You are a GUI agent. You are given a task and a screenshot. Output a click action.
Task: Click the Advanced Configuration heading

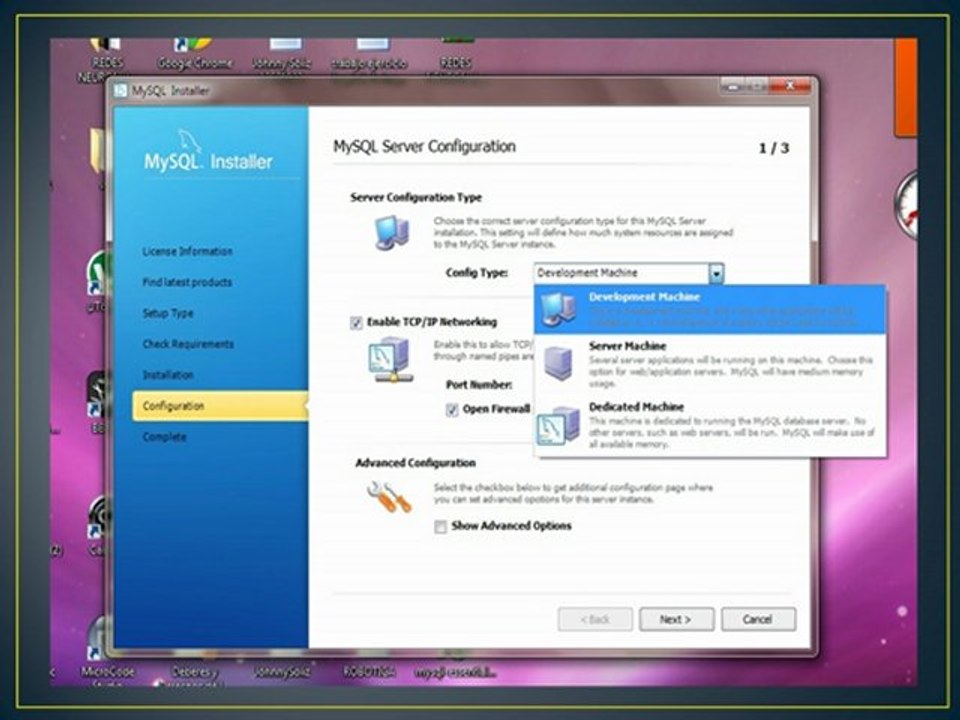(416, 463)
